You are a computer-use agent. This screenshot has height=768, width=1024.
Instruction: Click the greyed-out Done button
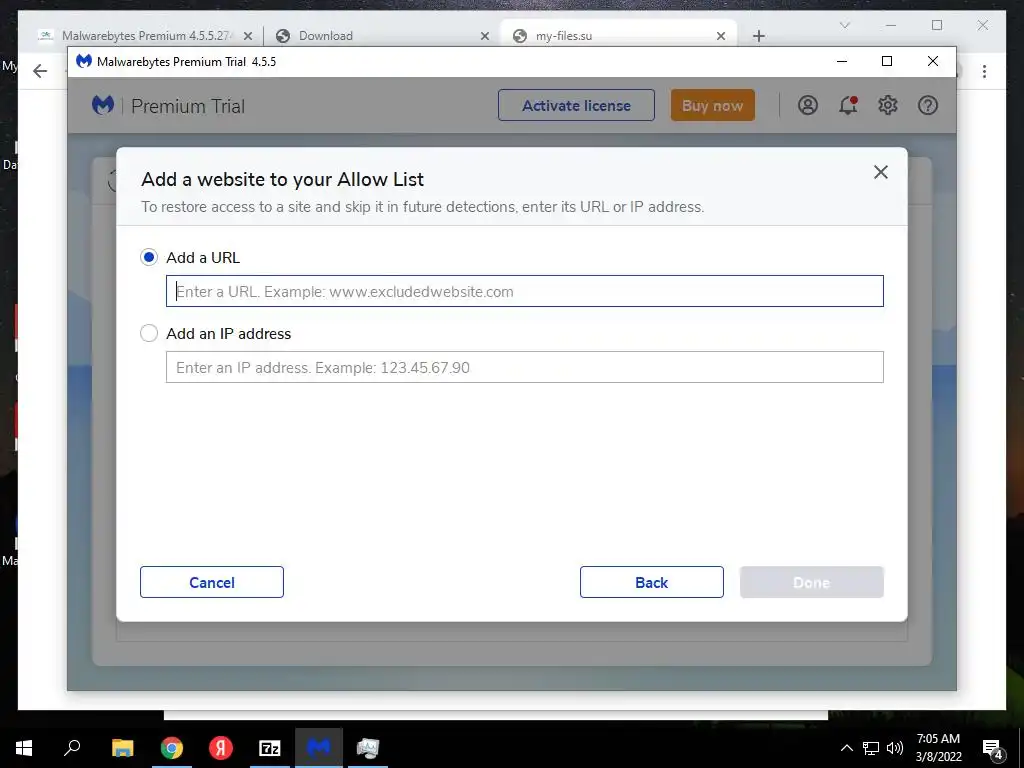[812, 582]
